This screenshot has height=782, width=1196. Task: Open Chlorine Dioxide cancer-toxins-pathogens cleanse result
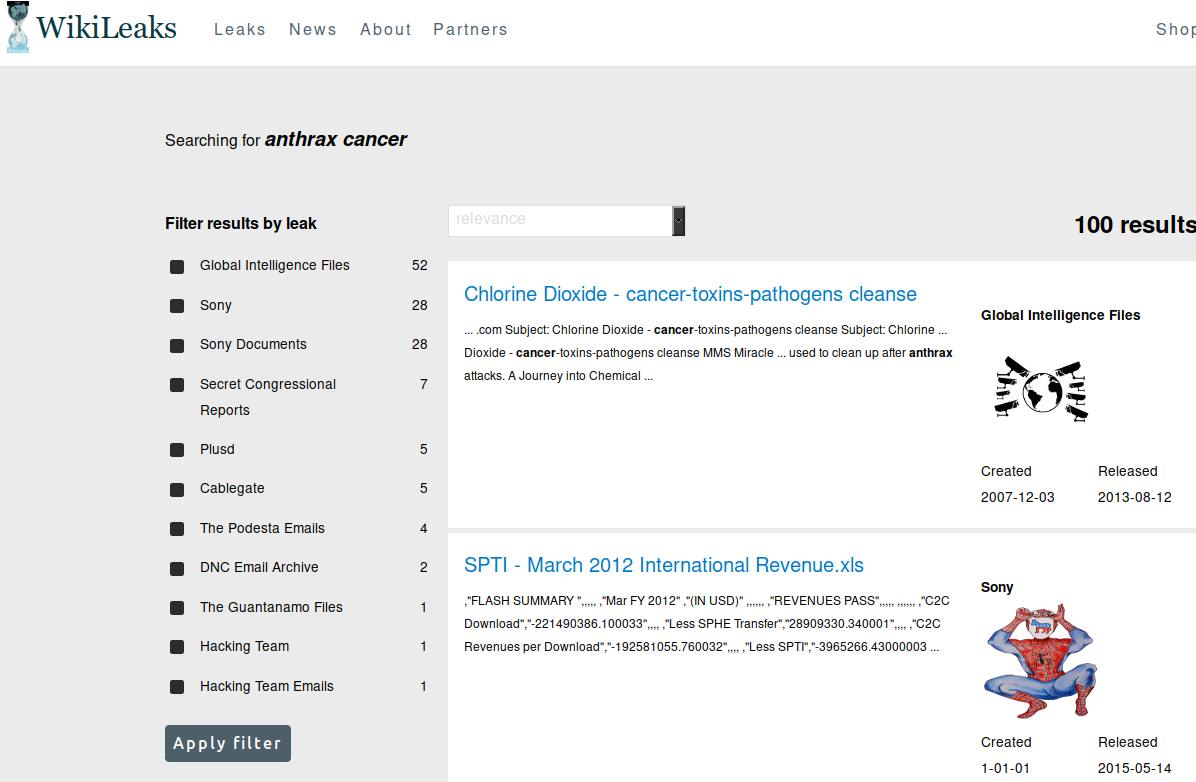(x=690, y=294)
